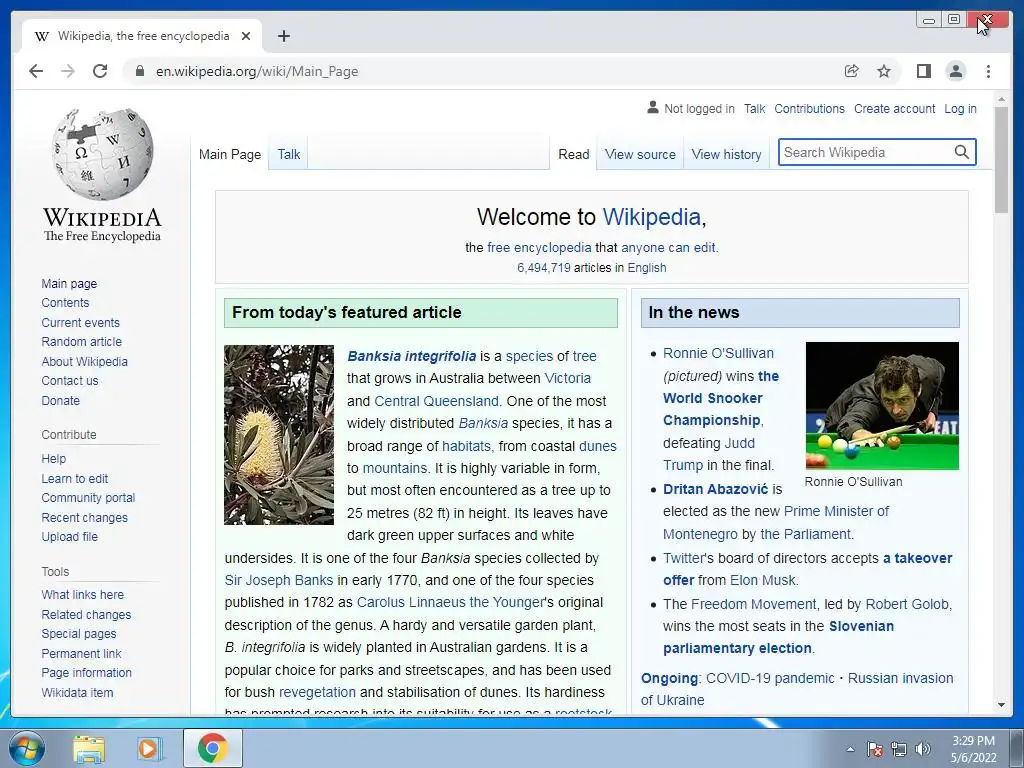Click About Wikipedia in the sidebar

84,361
